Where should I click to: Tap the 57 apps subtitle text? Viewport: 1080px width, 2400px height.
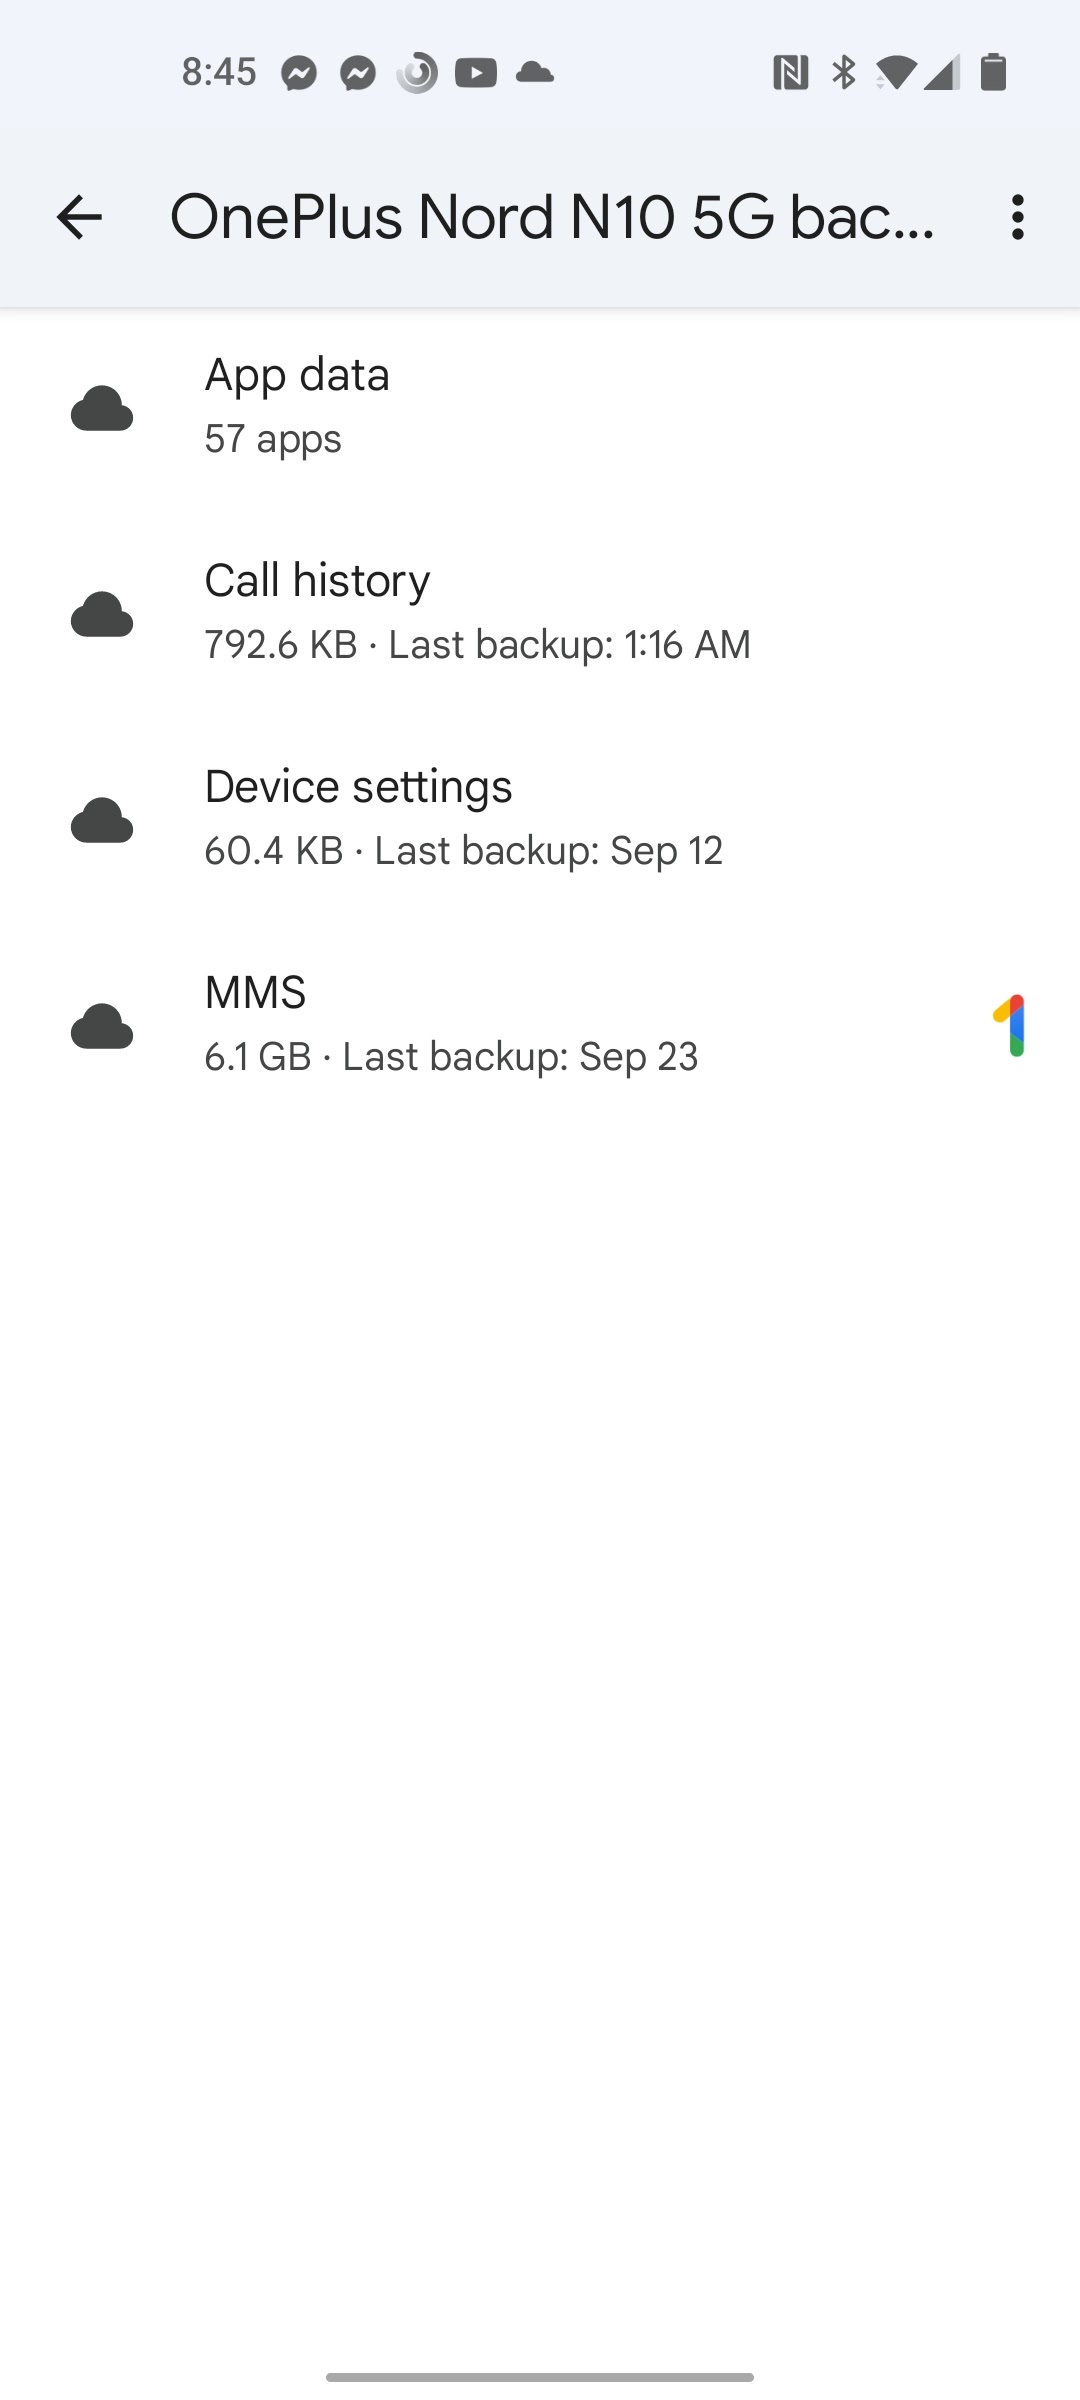coord(273,439)
